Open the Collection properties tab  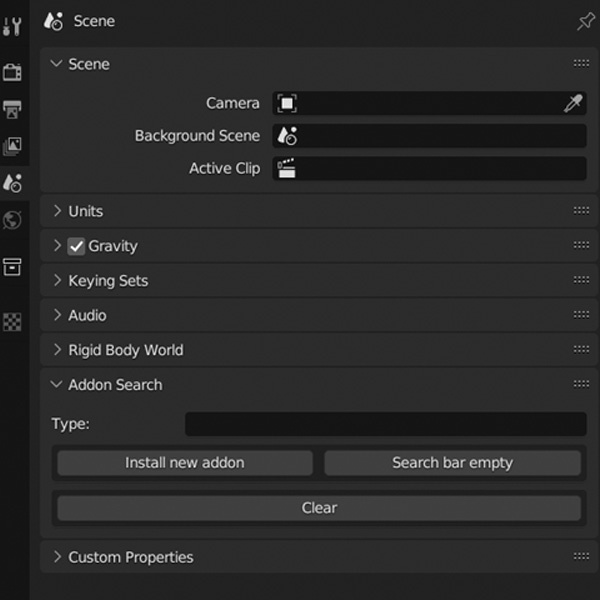click(x=12, y=266)
